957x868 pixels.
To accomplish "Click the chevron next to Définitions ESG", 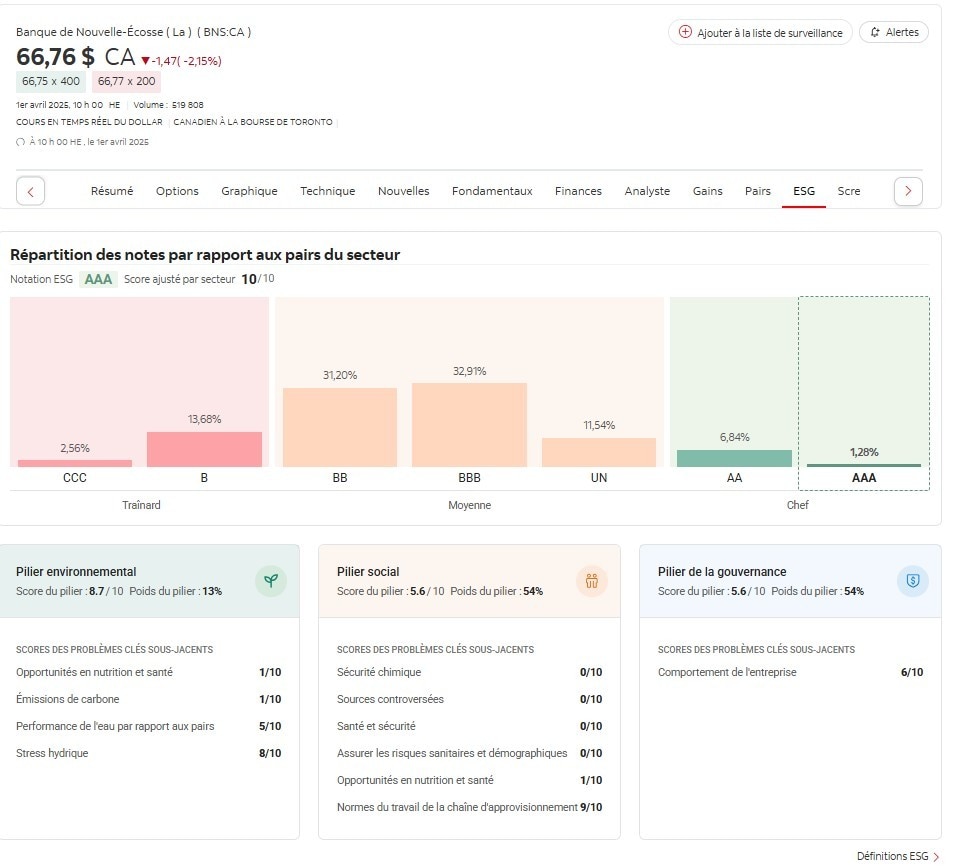I will coord(936,856).
